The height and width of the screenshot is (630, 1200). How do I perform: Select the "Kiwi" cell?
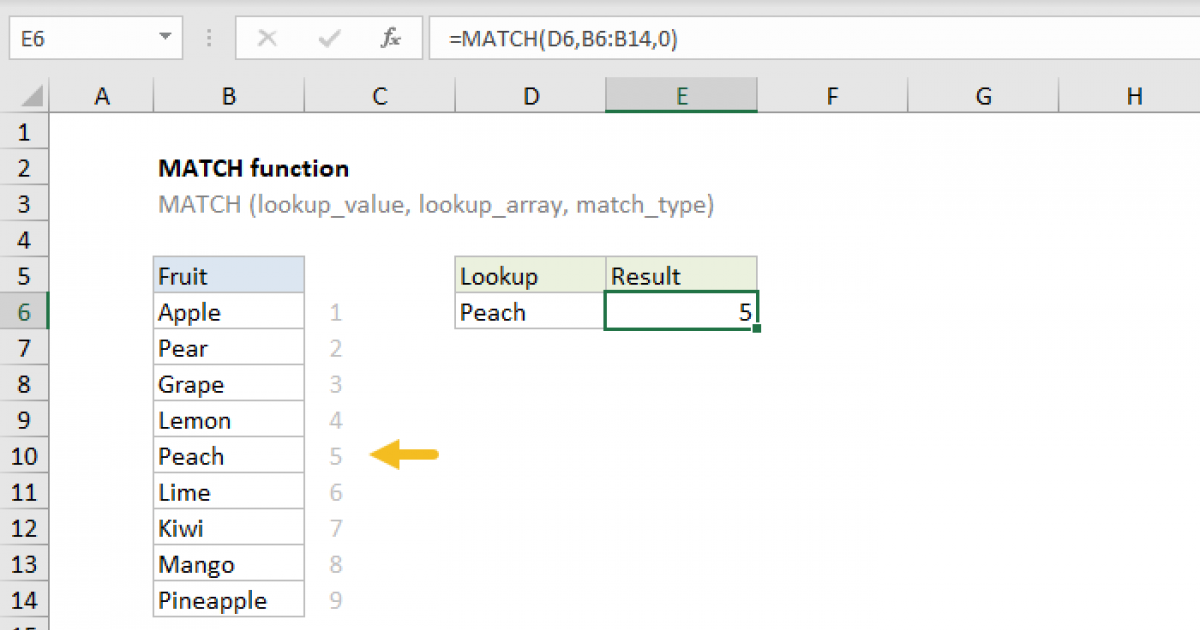tap(229, 528)
